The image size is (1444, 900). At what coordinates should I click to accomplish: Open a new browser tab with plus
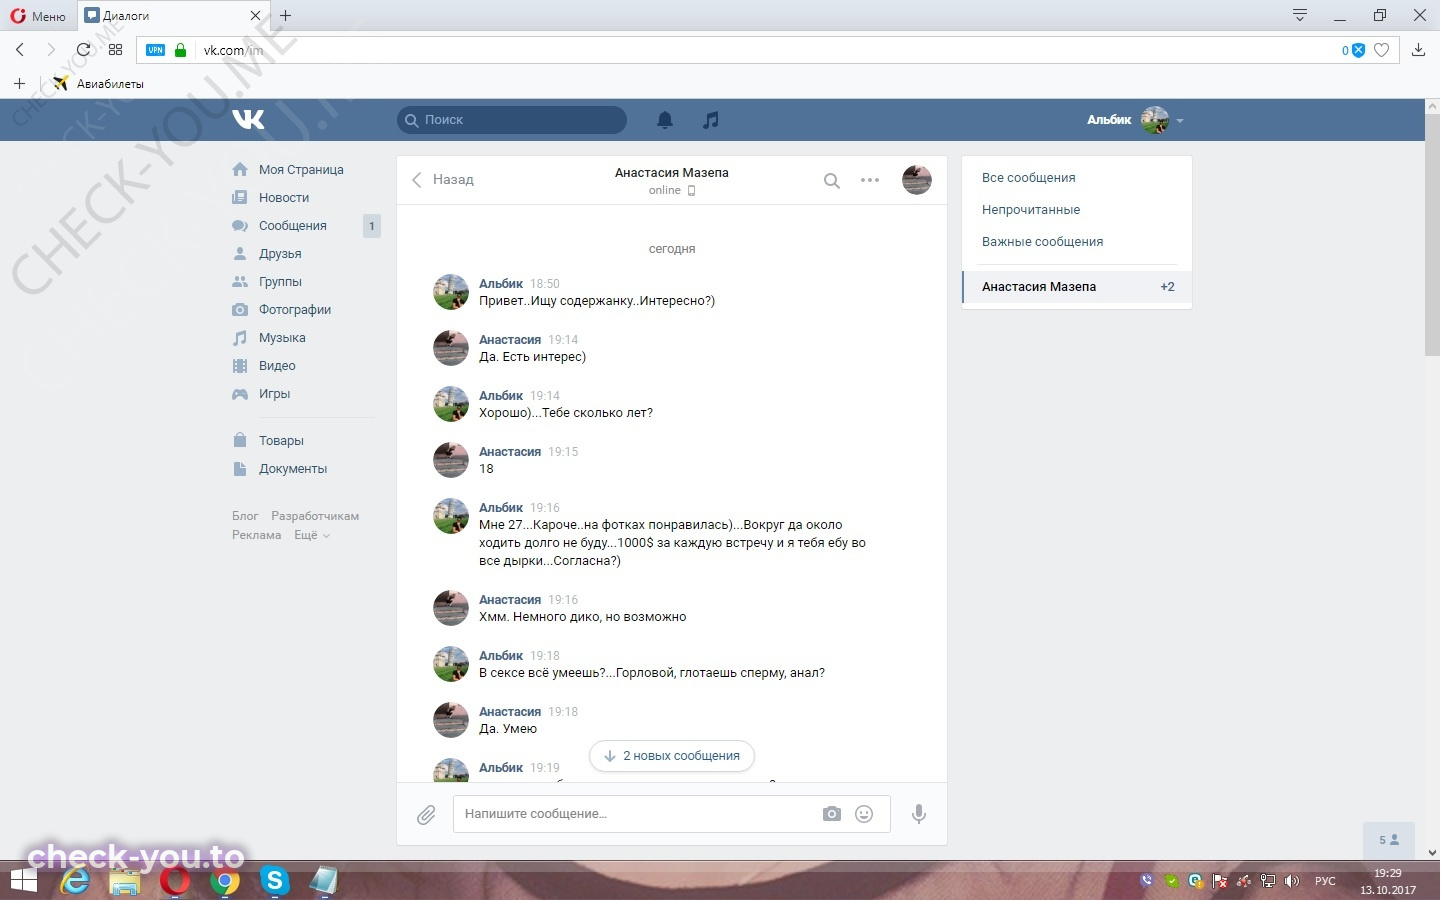pyautogui.click(x=286, y=16)
